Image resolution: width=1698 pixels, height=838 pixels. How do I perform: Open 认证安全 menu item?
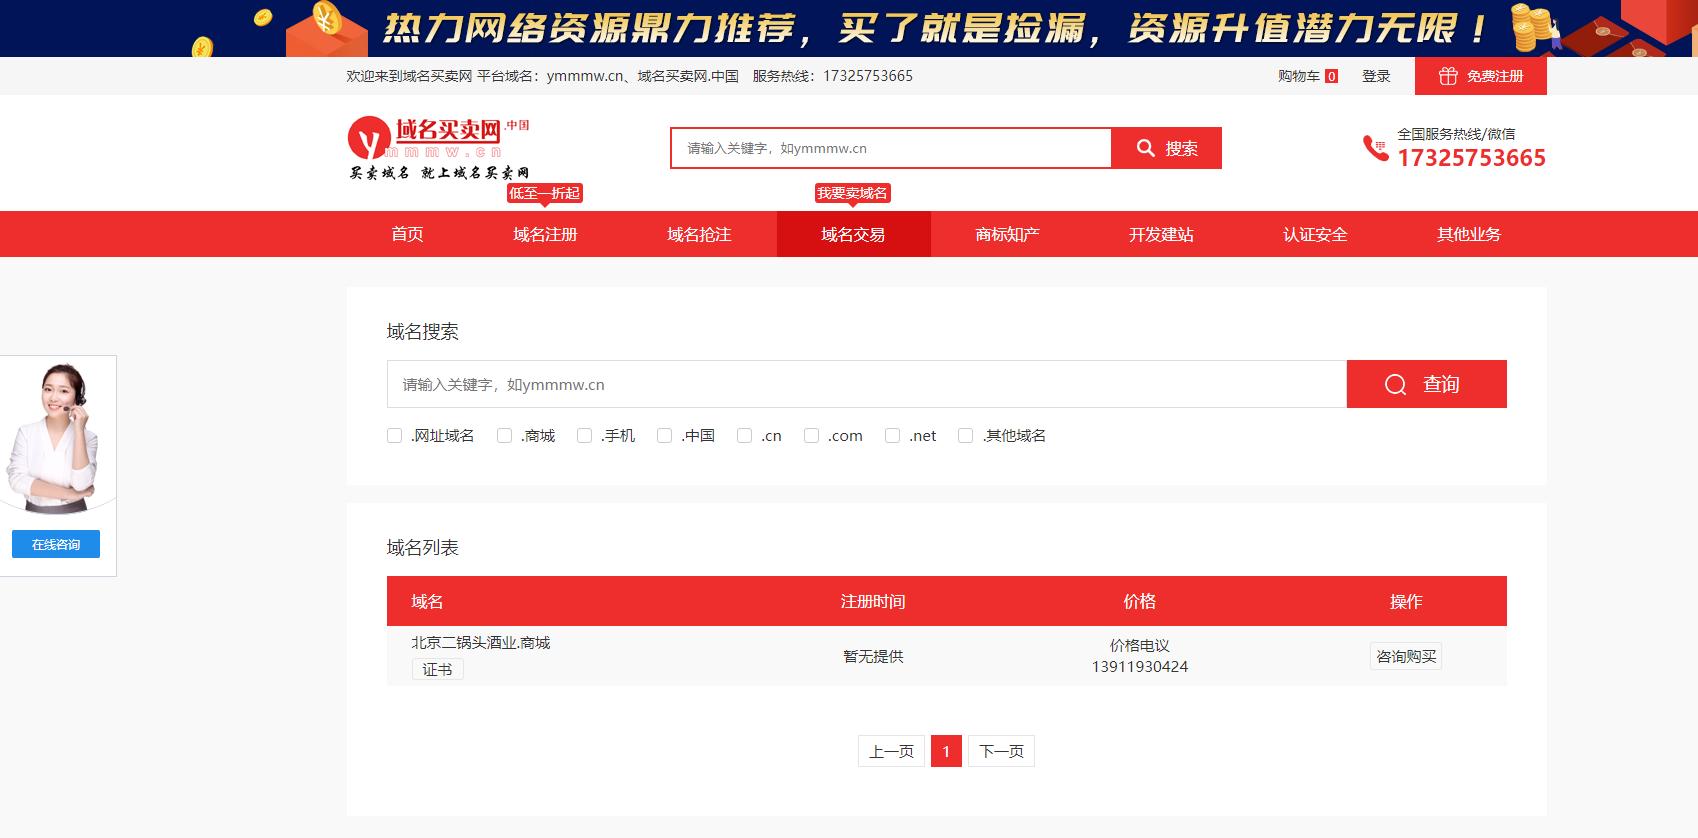click(1315, 234)
